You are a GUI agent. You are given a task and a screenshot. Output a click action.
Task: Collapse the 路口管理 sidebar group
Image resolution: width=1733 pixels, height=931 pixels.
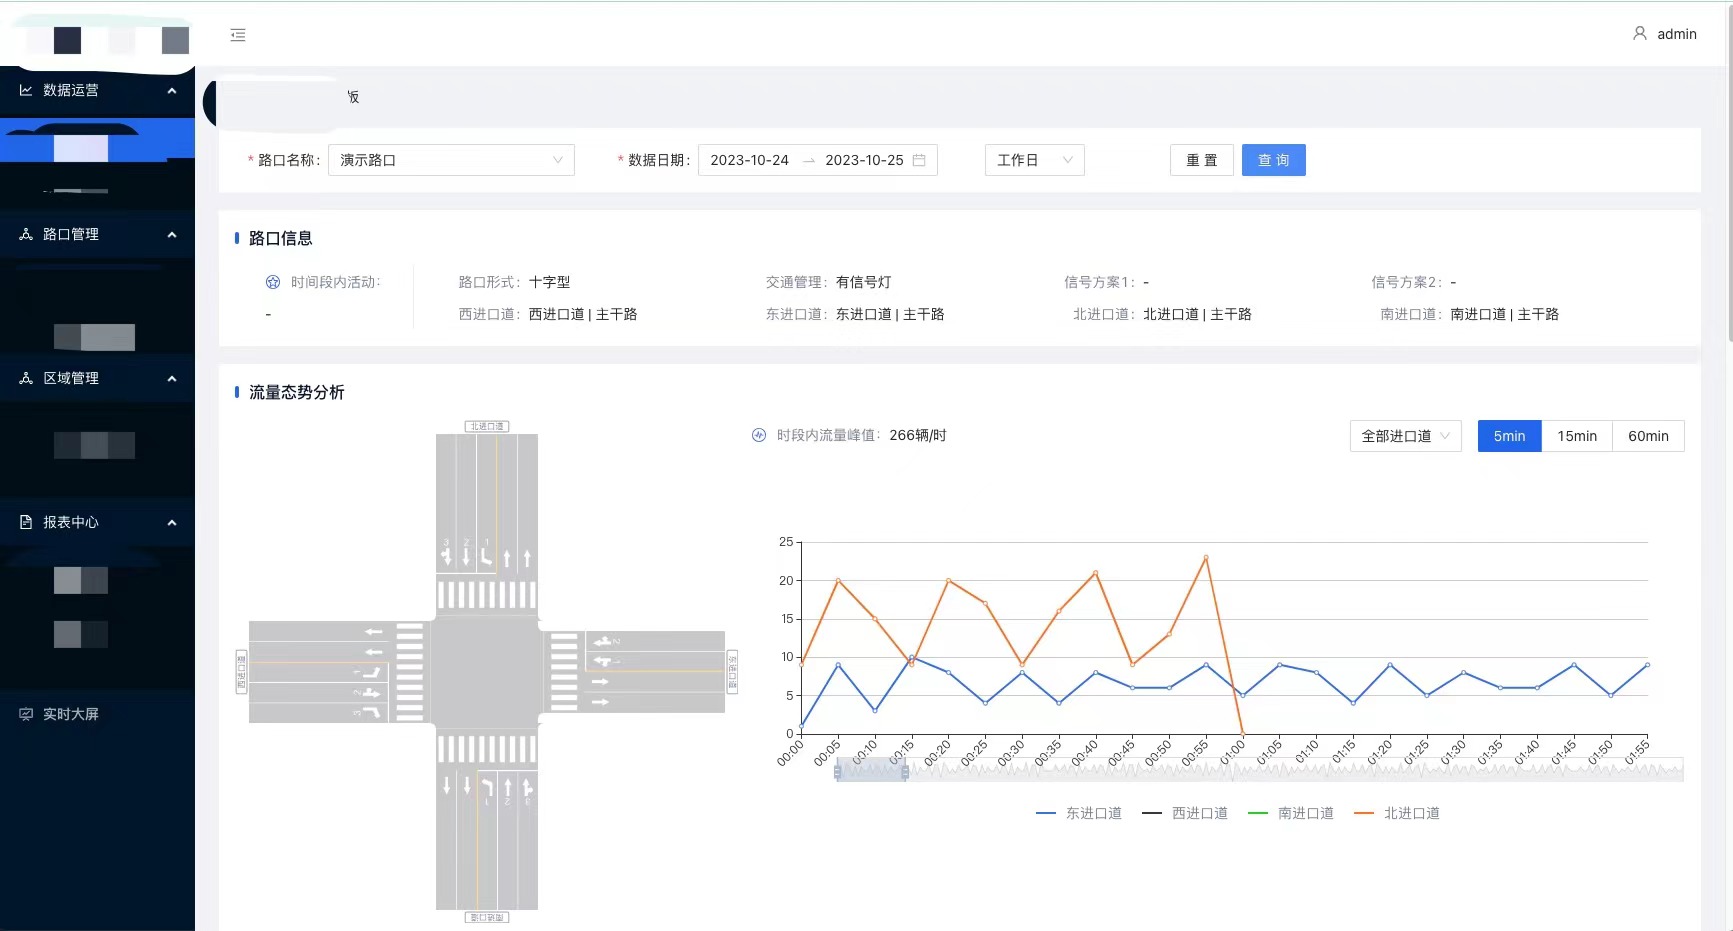tap(172, 234)
